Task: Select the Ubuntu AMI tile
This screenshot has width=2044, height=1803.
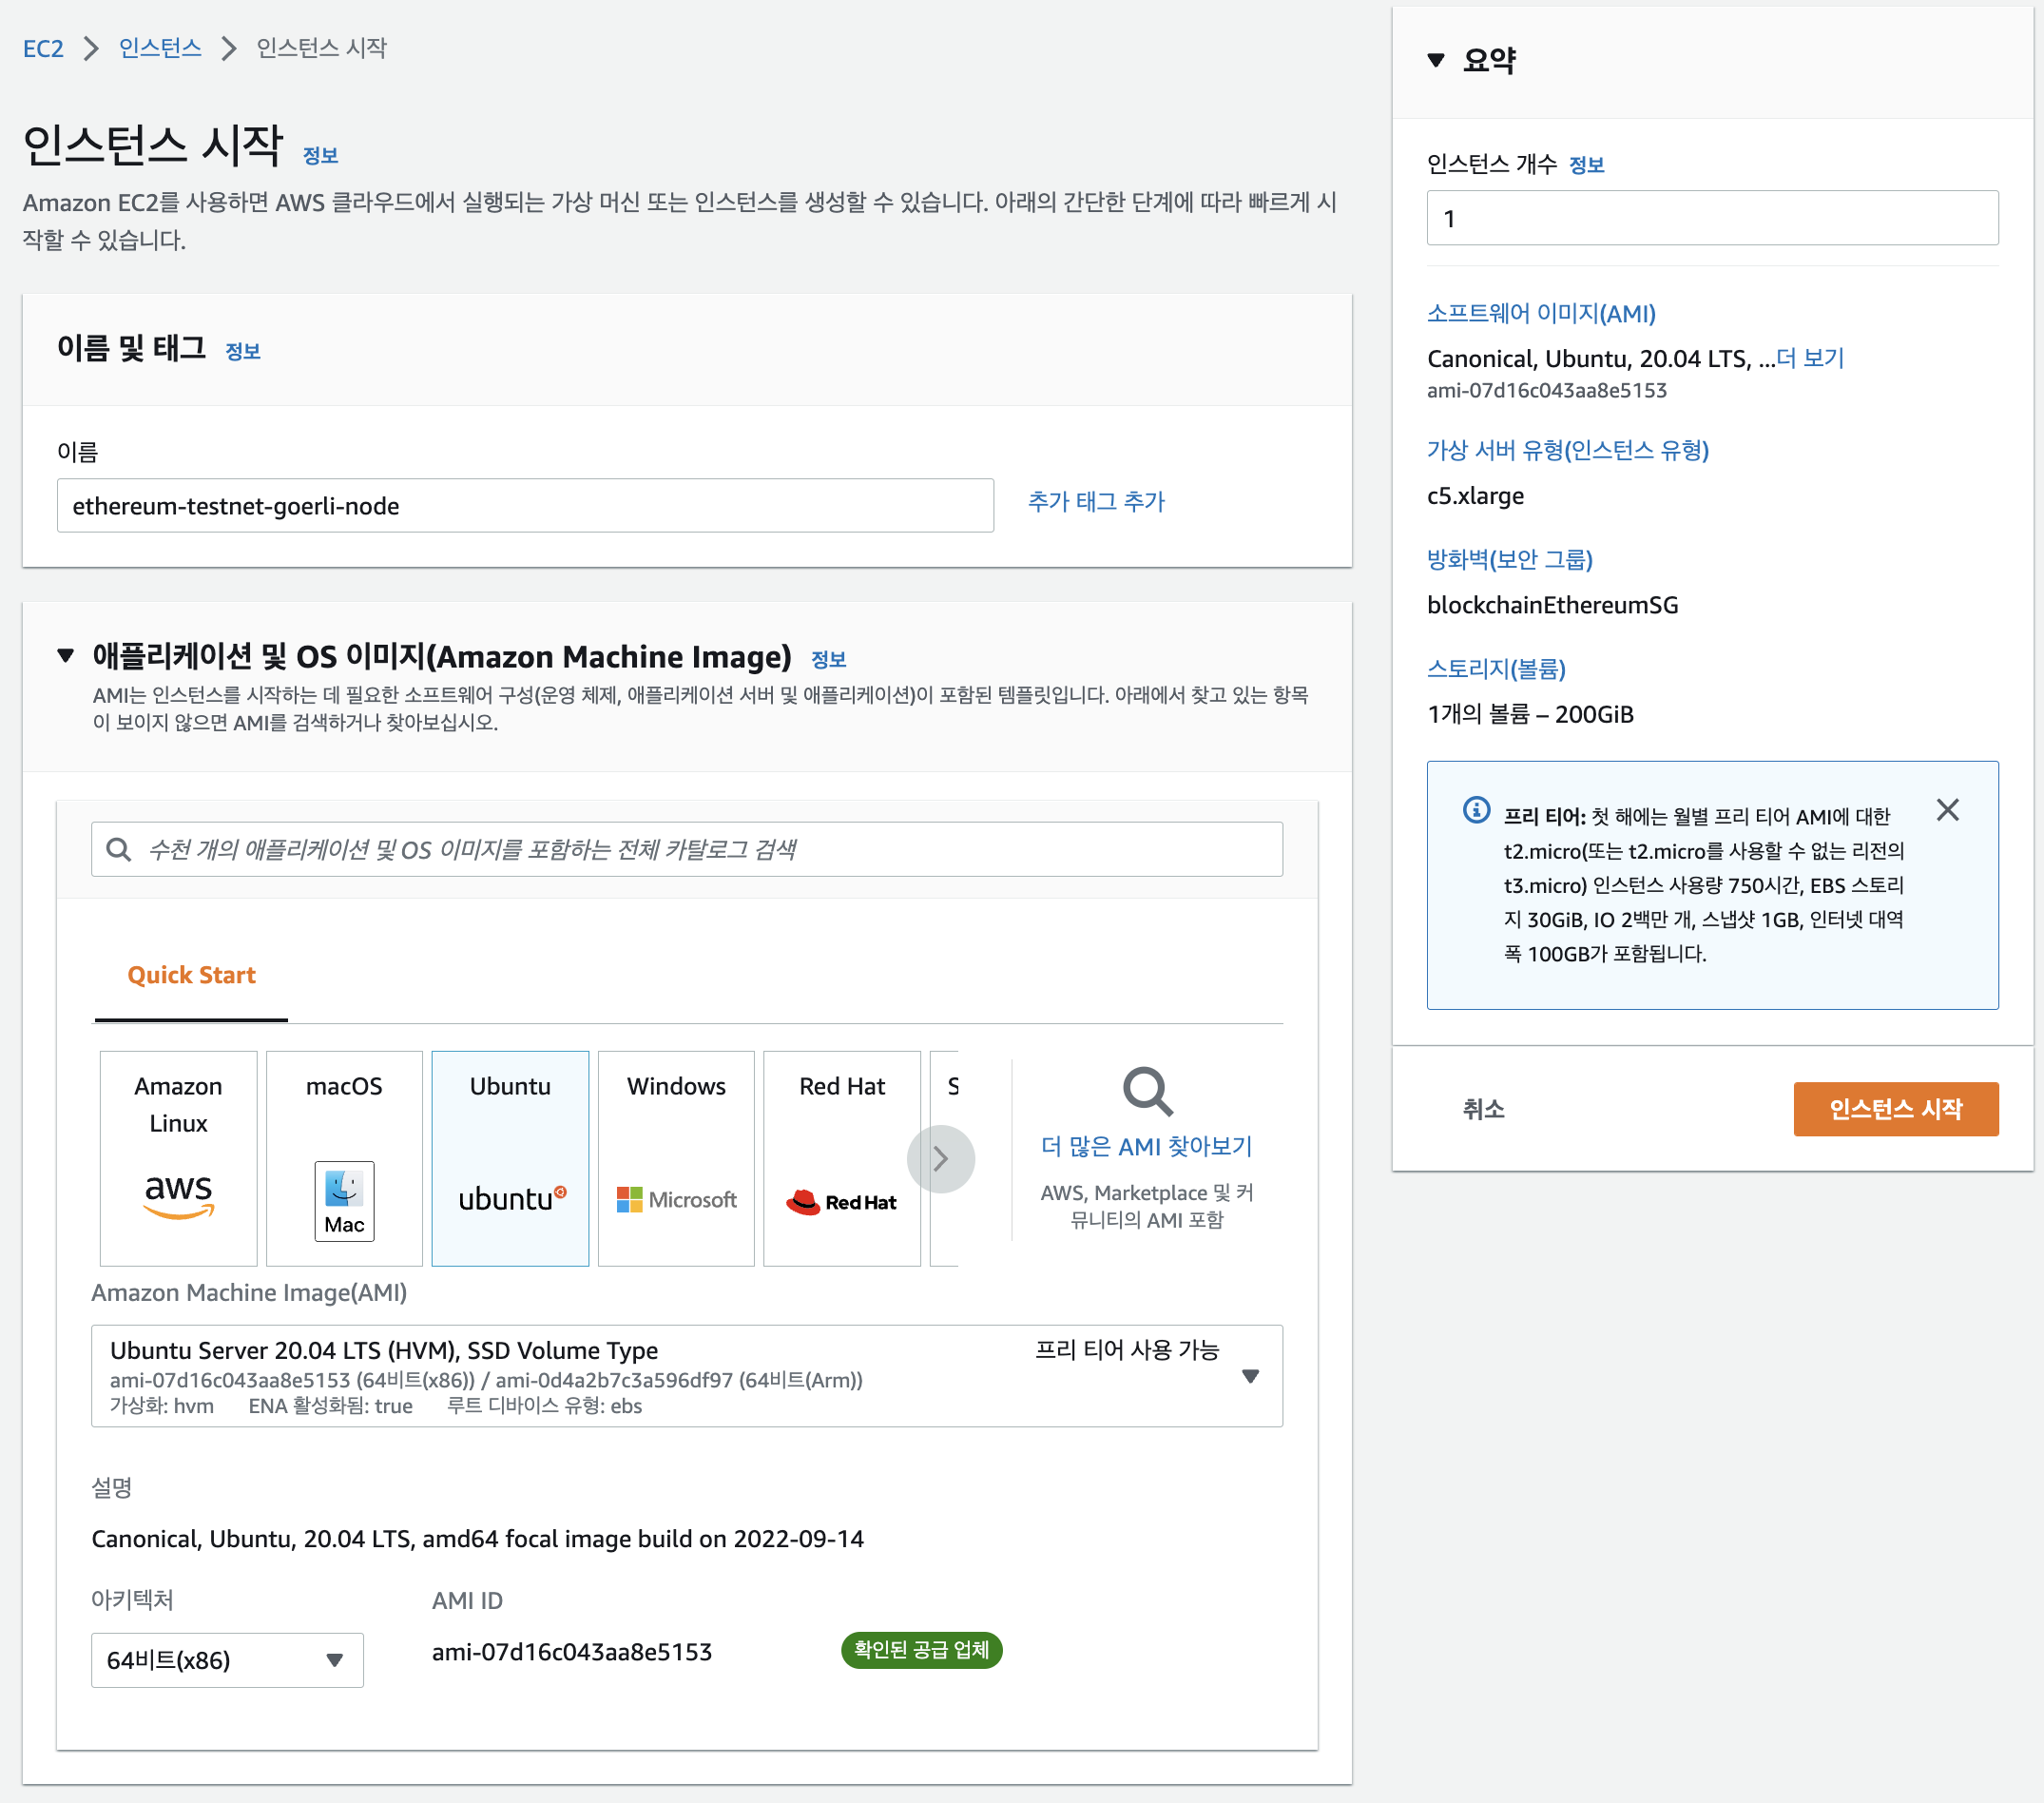Action: [510, 1157]
